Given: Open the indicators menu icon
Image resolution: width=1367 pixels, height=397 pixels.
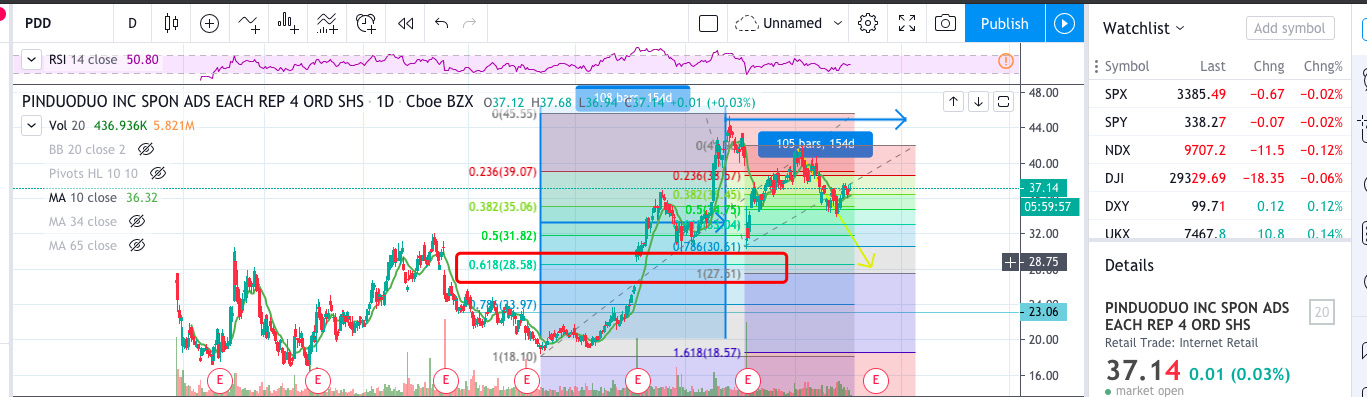Looking at the screenshot, I should pos(247,23).
